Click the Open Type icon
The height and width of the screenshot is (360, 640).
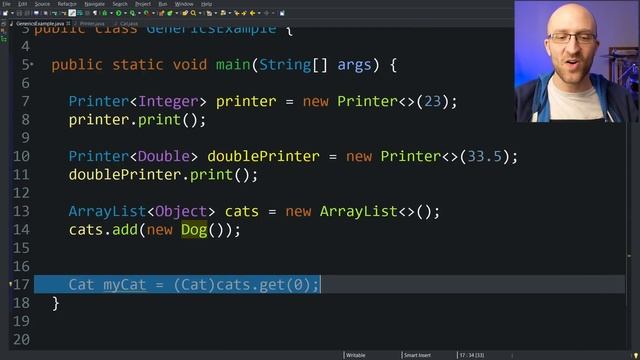pyautogui.click(x=185, y=13)
